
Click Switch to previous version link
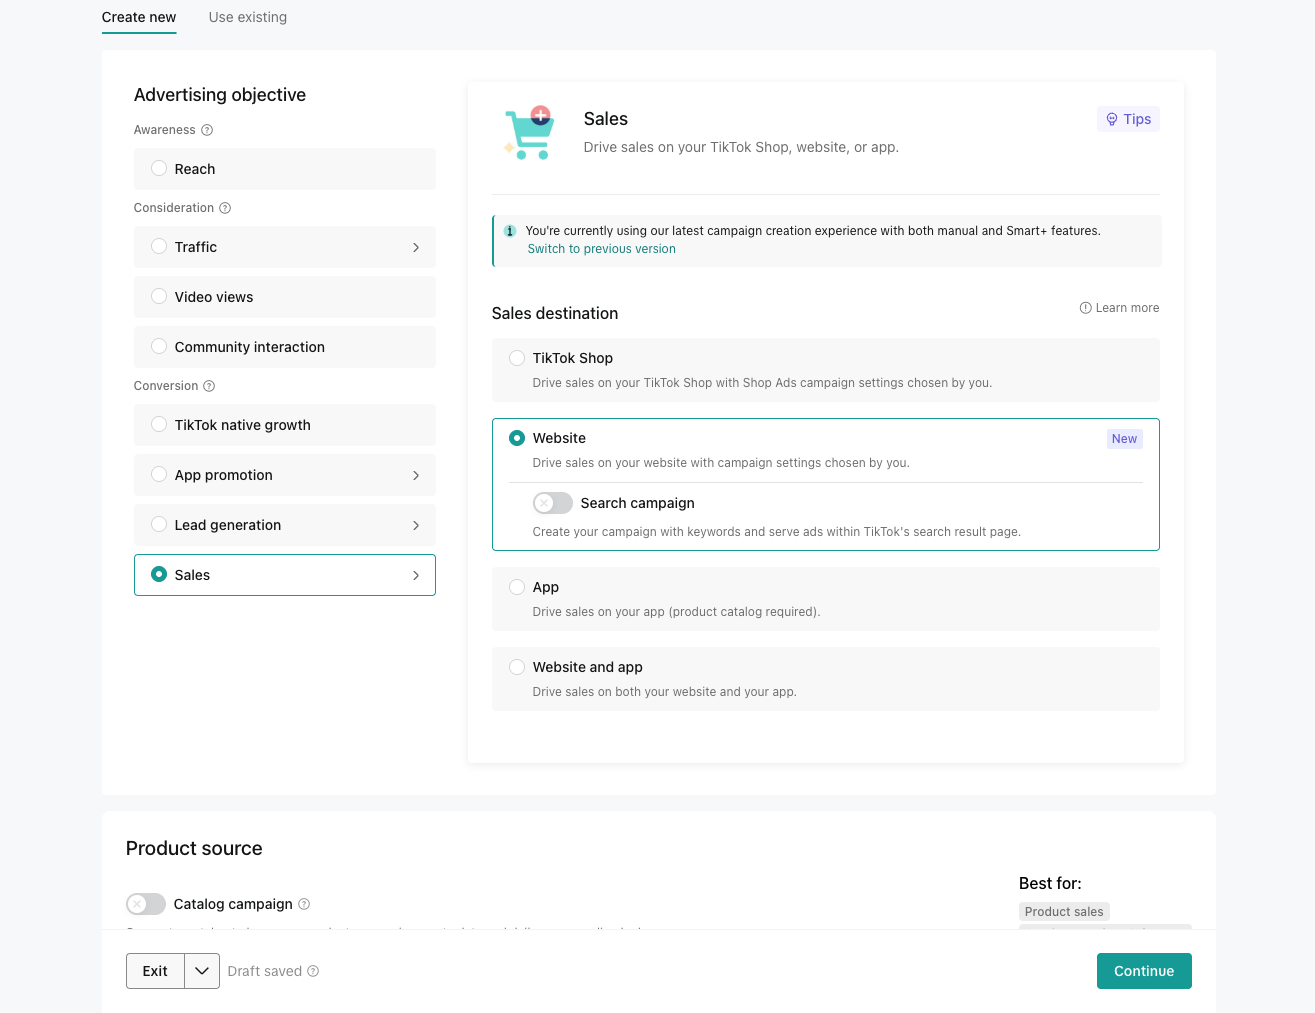tap(602, 249)
